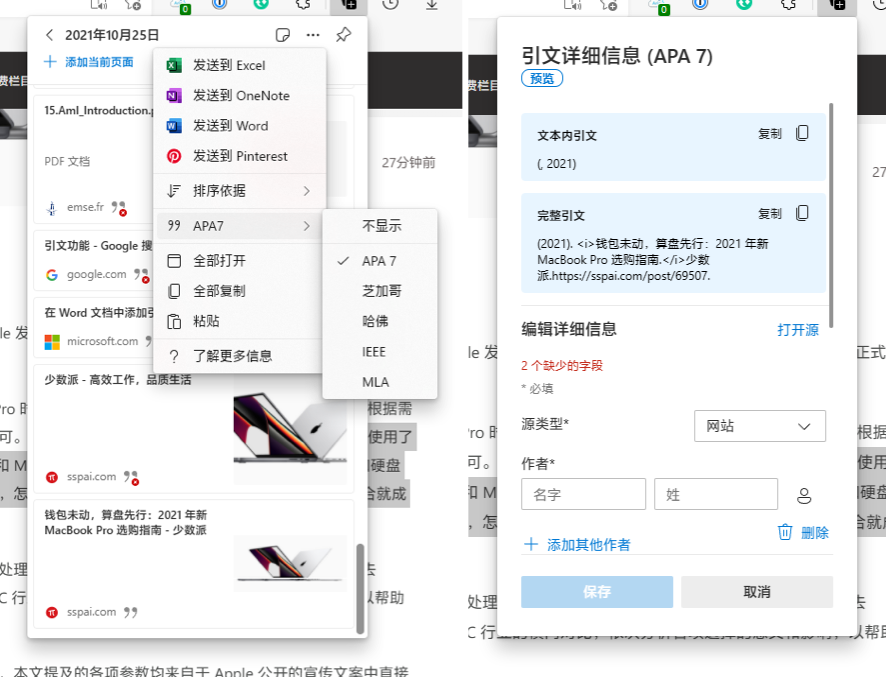Add a note with the sticky-note icon
Screen dimensions: 886x677
click(283, 35)
